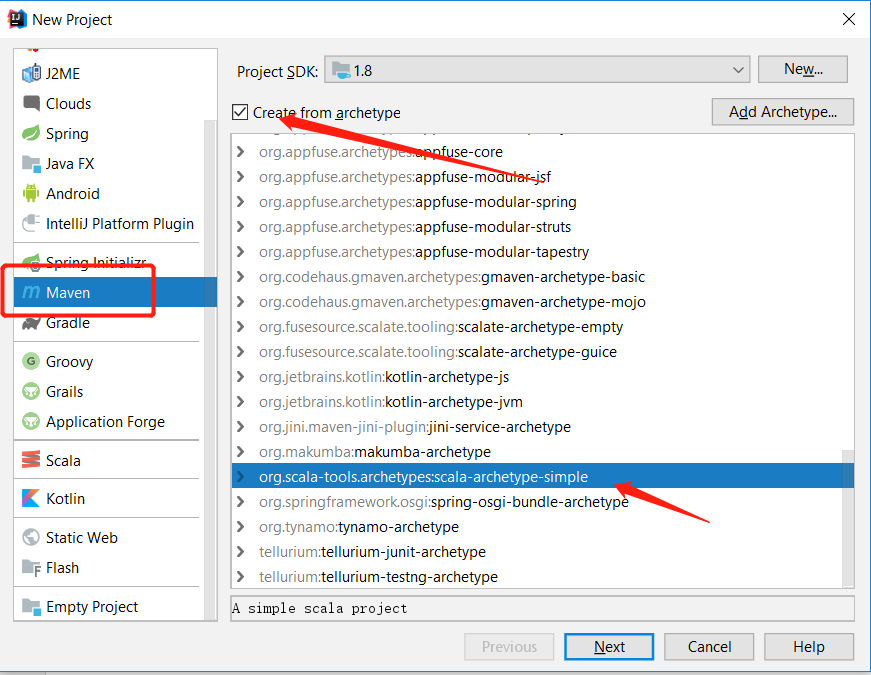871x675 pixels.
Task: Expand the kotlin-archetype-jvm node
Action: pos(241,402)
